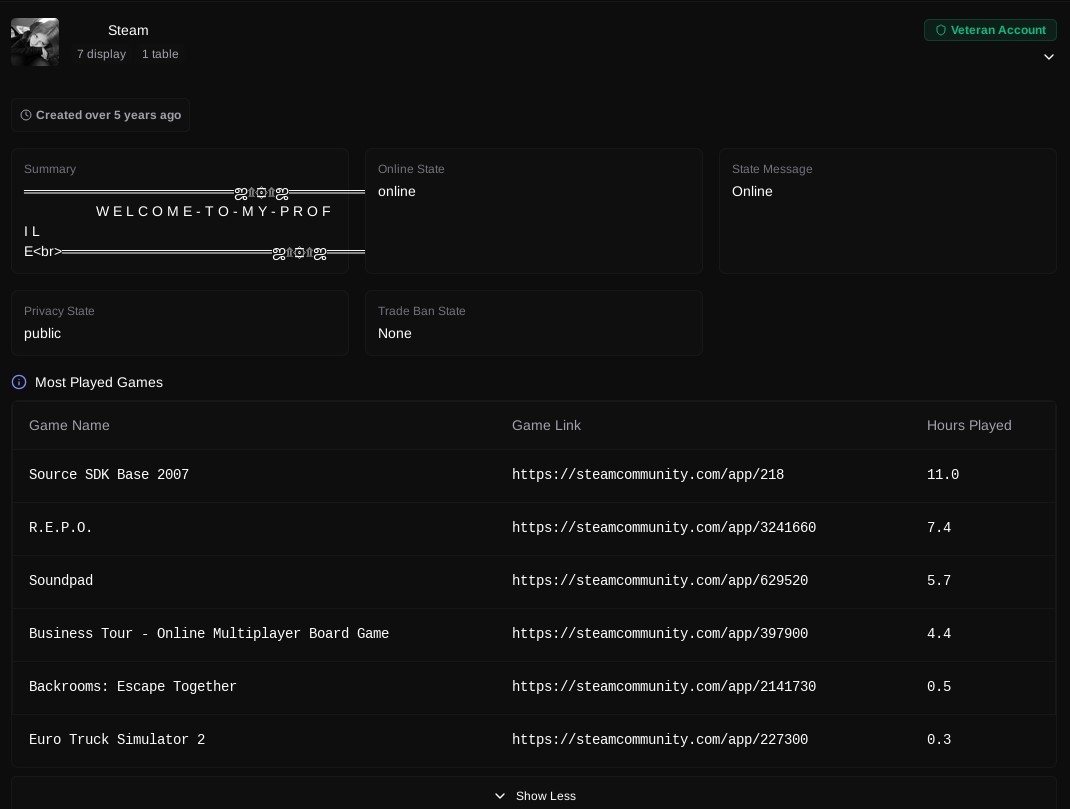The image size is (1070, 809).
Task: Click the Most Played Games heading
Action: click(99, 383)
